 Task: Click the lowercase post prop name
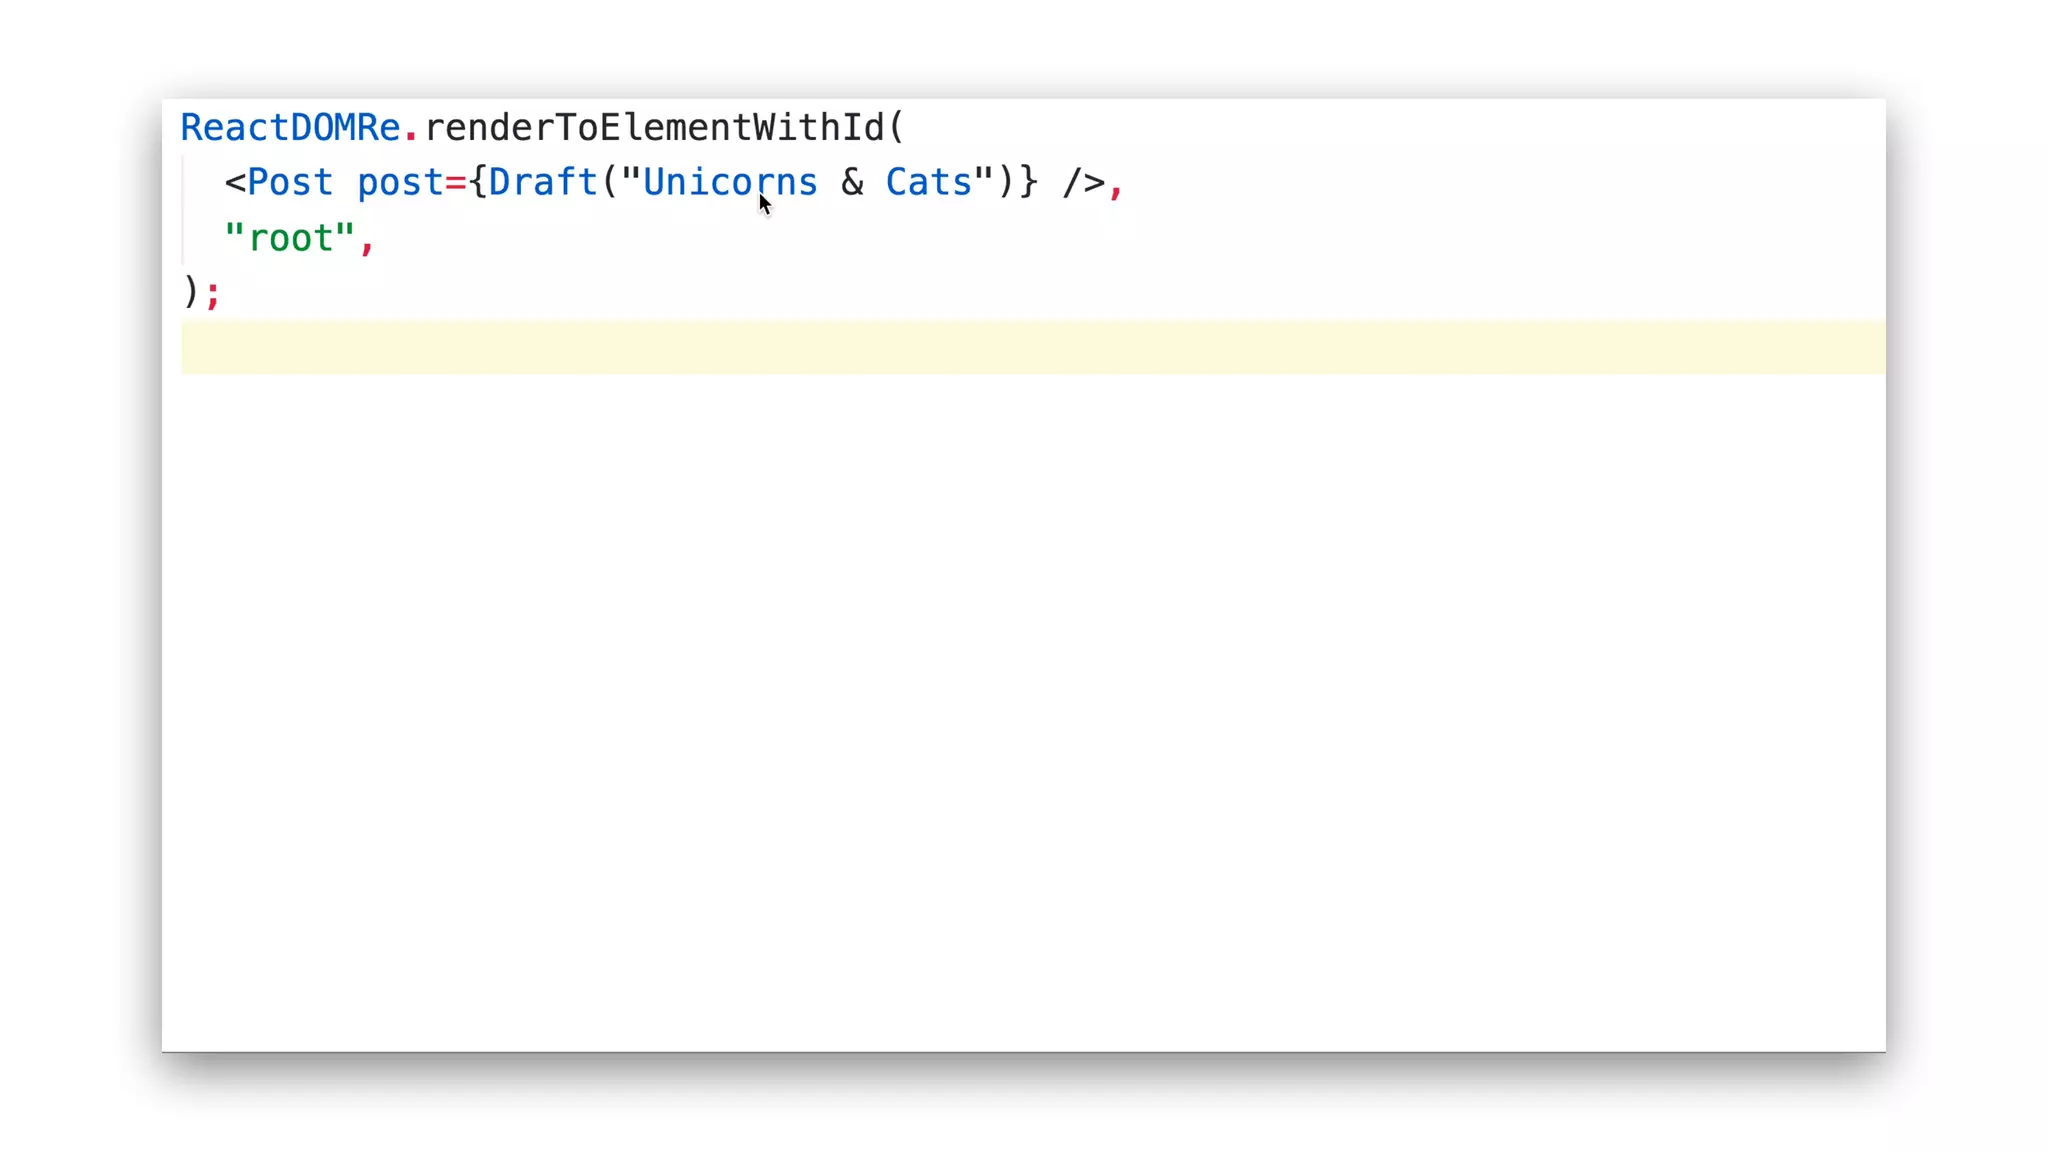tap(399, 183)
